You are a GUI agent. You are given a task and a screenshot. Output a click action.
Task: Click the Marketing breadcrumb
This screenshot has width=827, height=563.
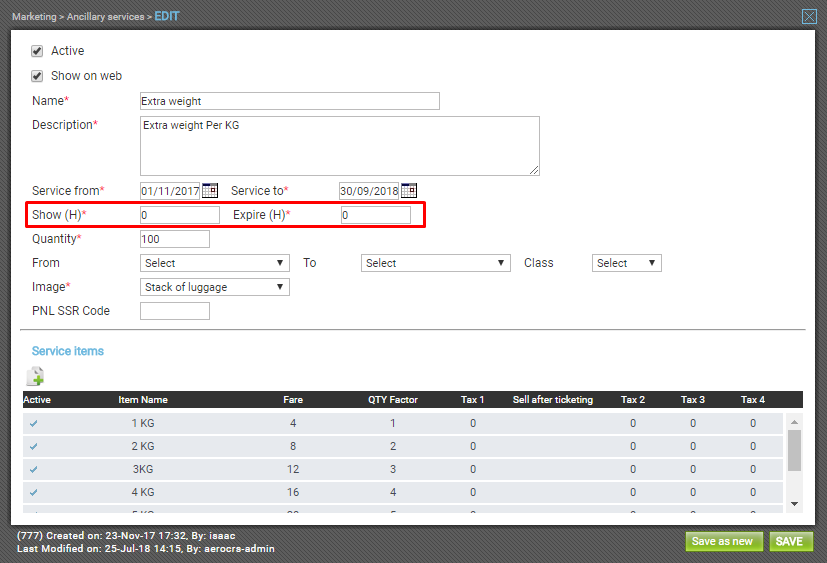[34, 16]
